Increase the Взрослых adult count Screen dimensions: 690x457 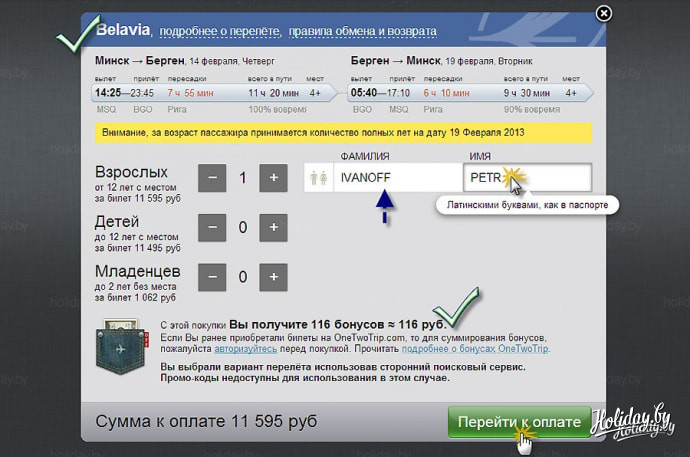click(x=273, y=179)
